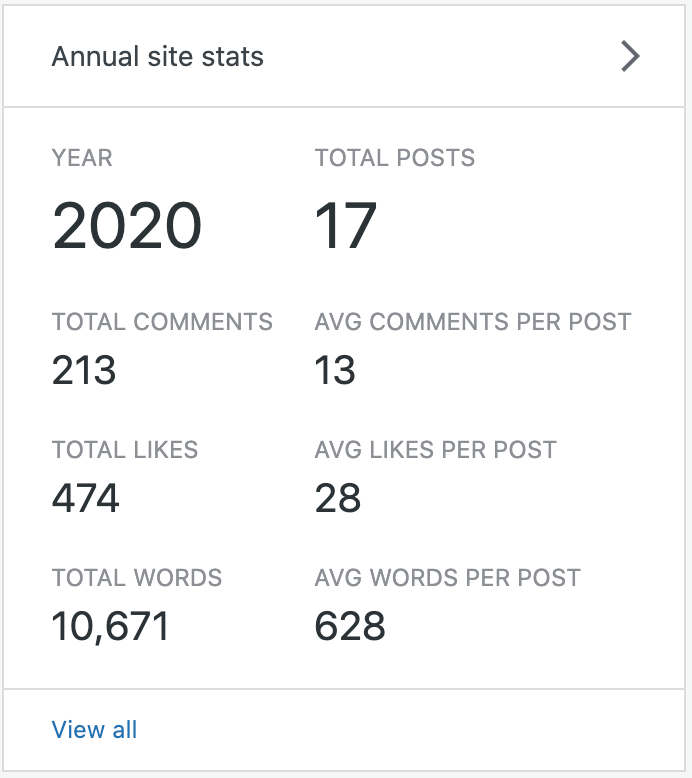Expand Annual site stats chevron arrow
This screenshot has width=692, height=778.
(x=630, y=56)
